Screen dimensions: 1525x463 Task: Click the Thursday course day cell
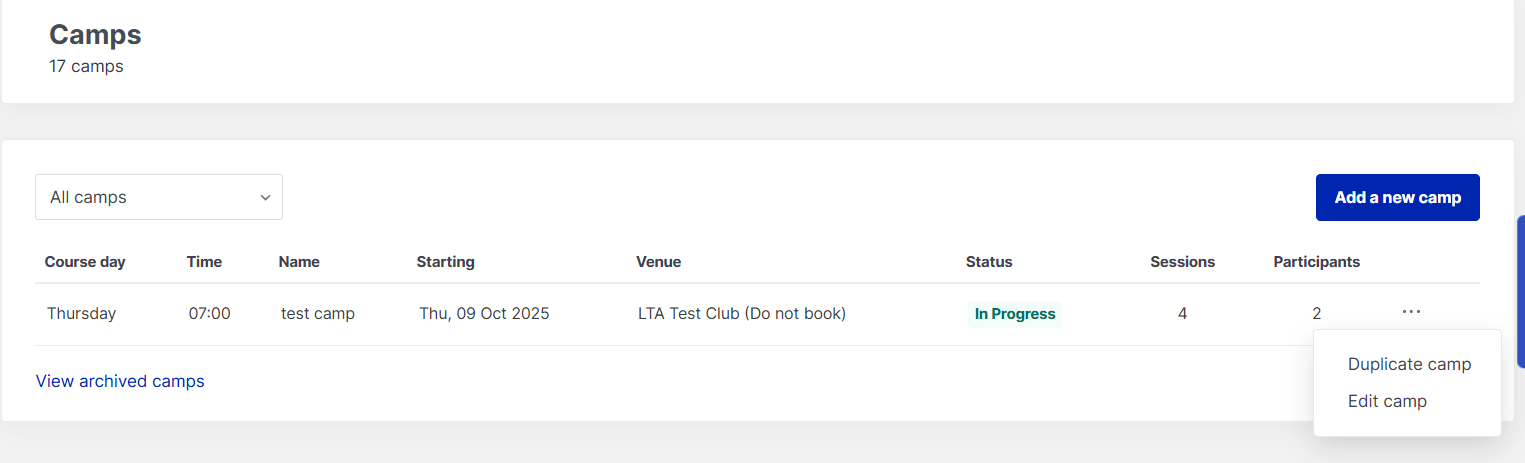[x=81, y=314]
